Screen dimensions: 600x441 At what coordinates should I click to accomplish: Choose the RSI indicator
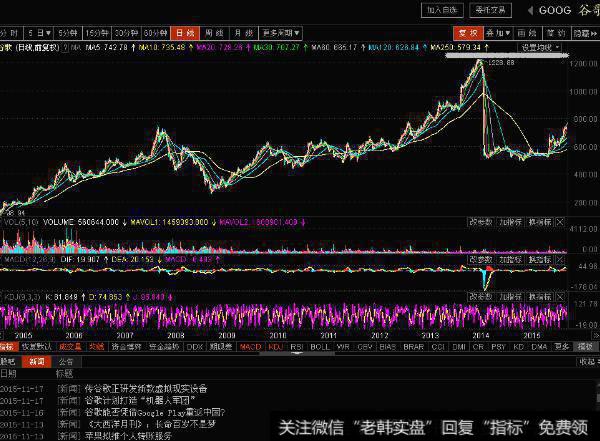[296, 347]
